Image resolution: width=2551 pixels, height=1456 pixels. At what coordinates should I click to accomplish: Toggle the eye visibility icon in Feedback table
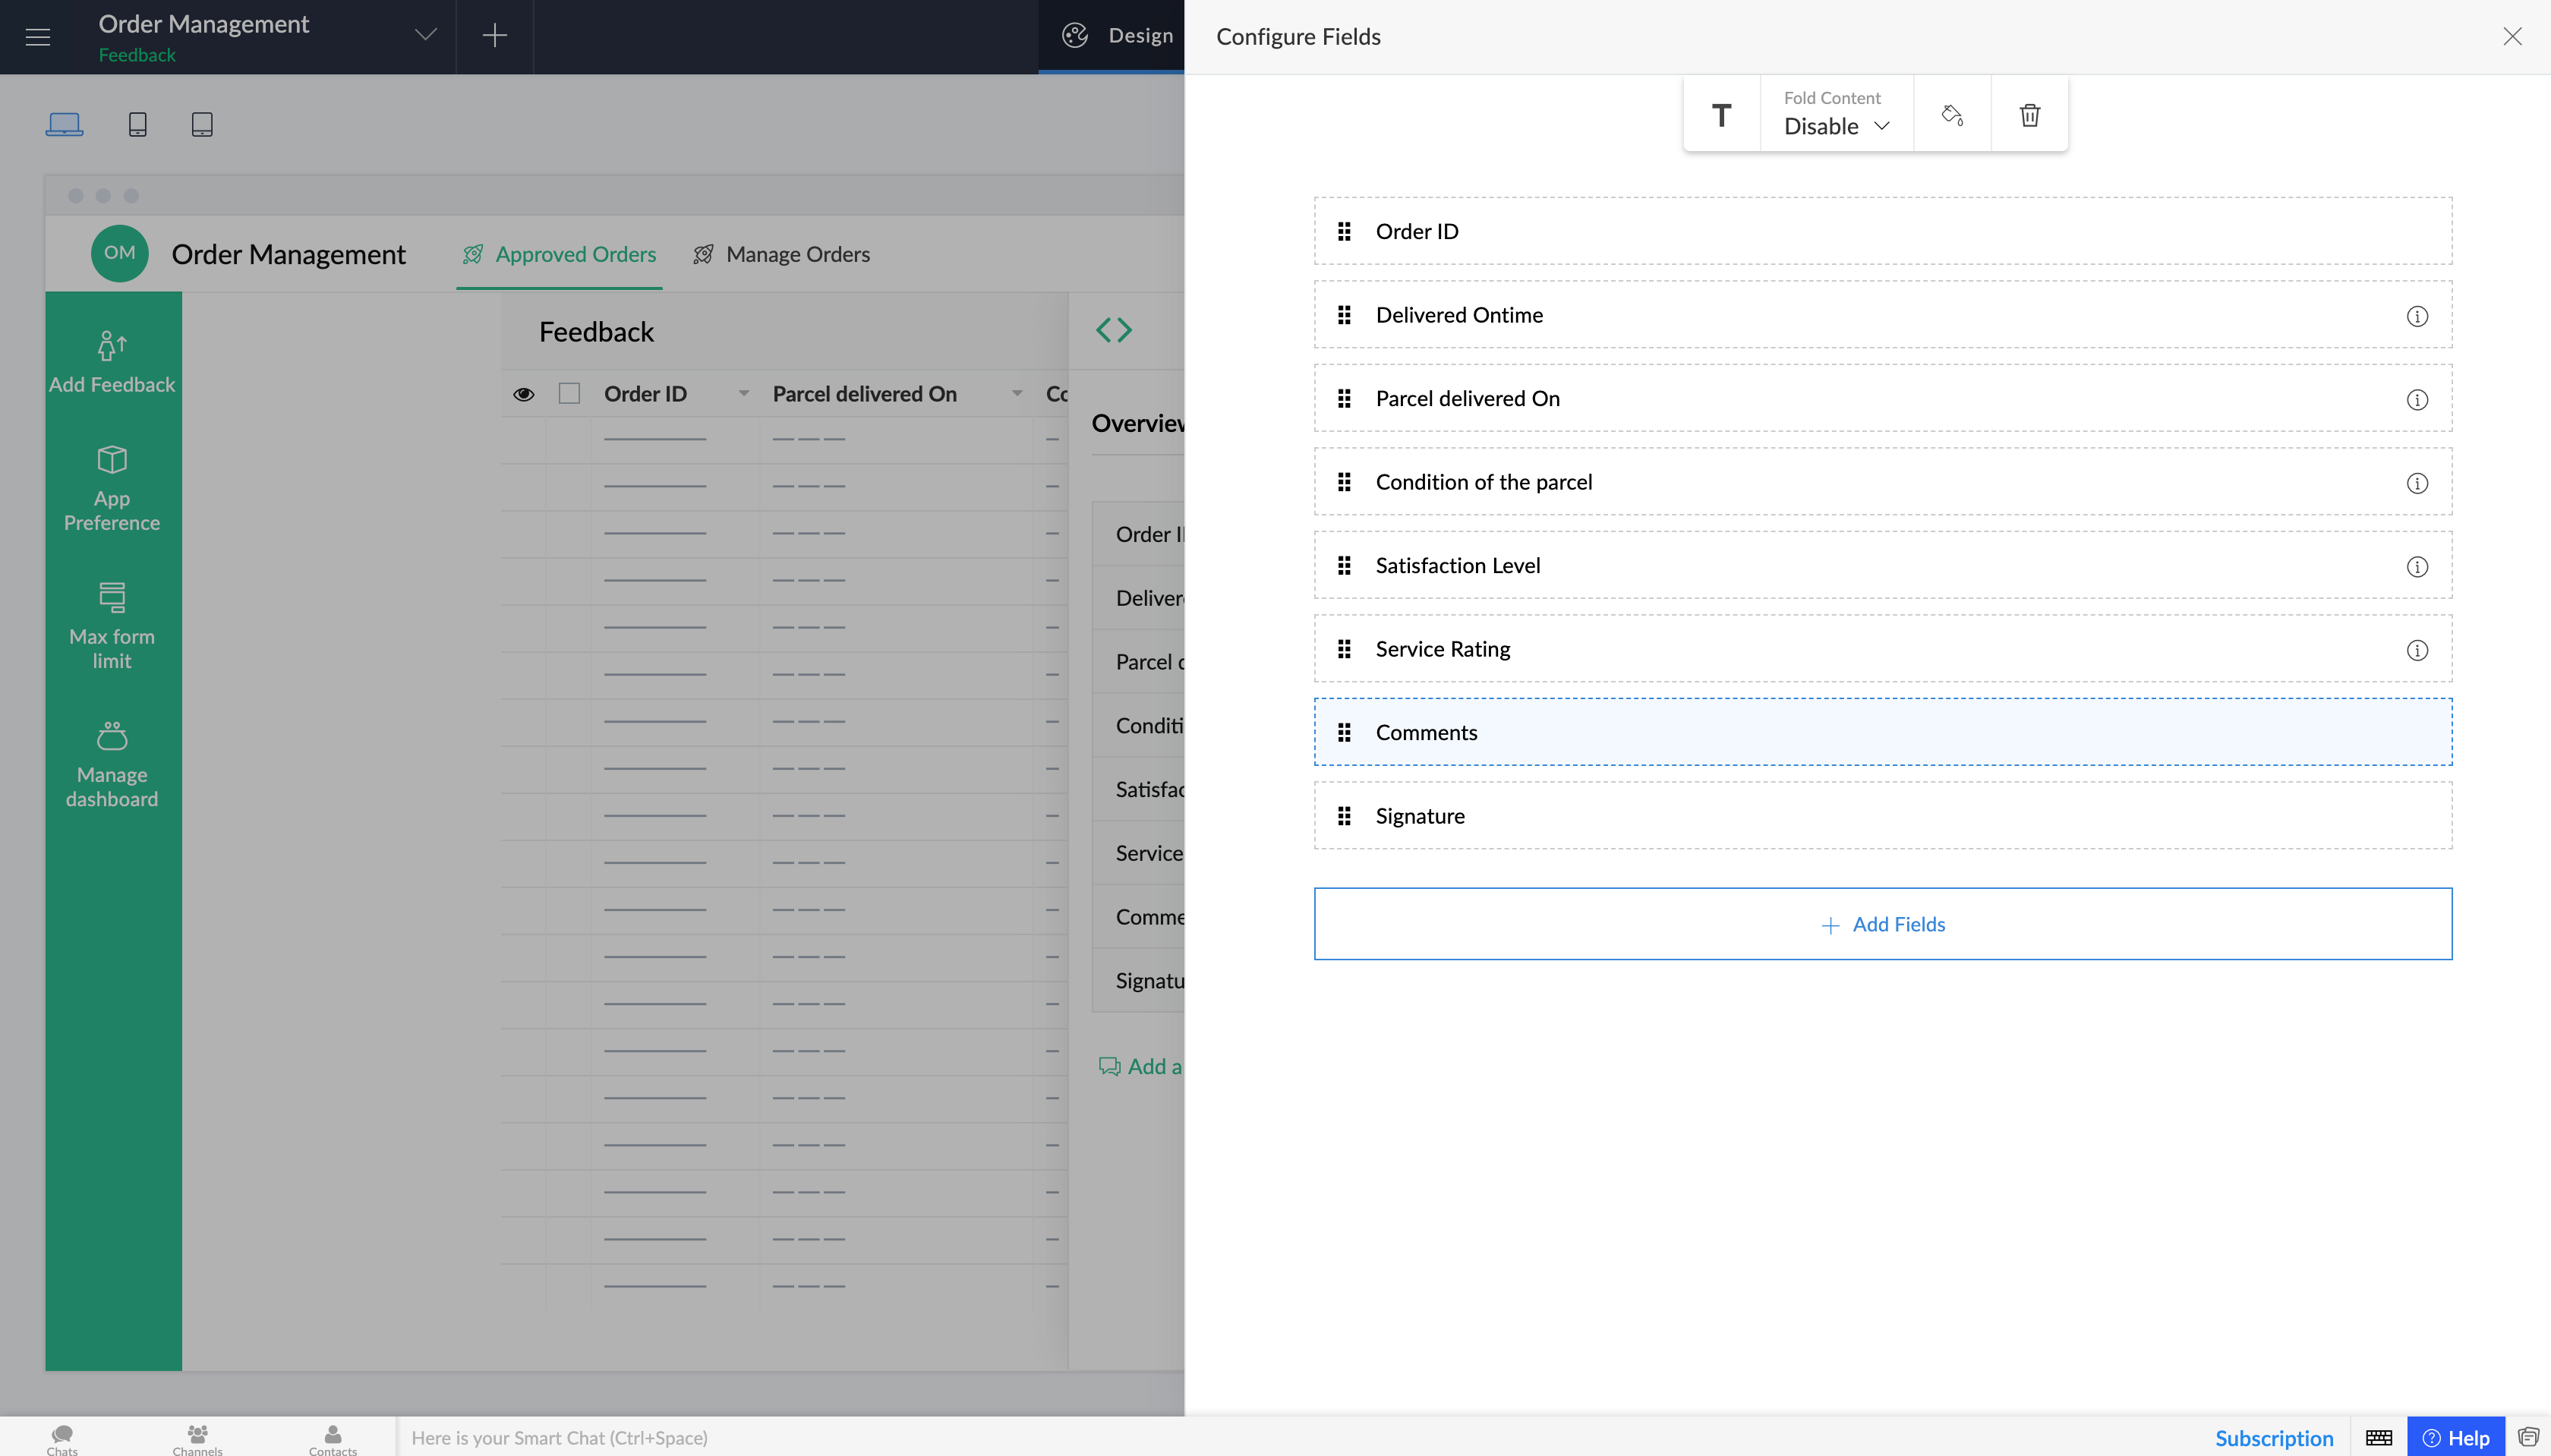tap(523, 394)
